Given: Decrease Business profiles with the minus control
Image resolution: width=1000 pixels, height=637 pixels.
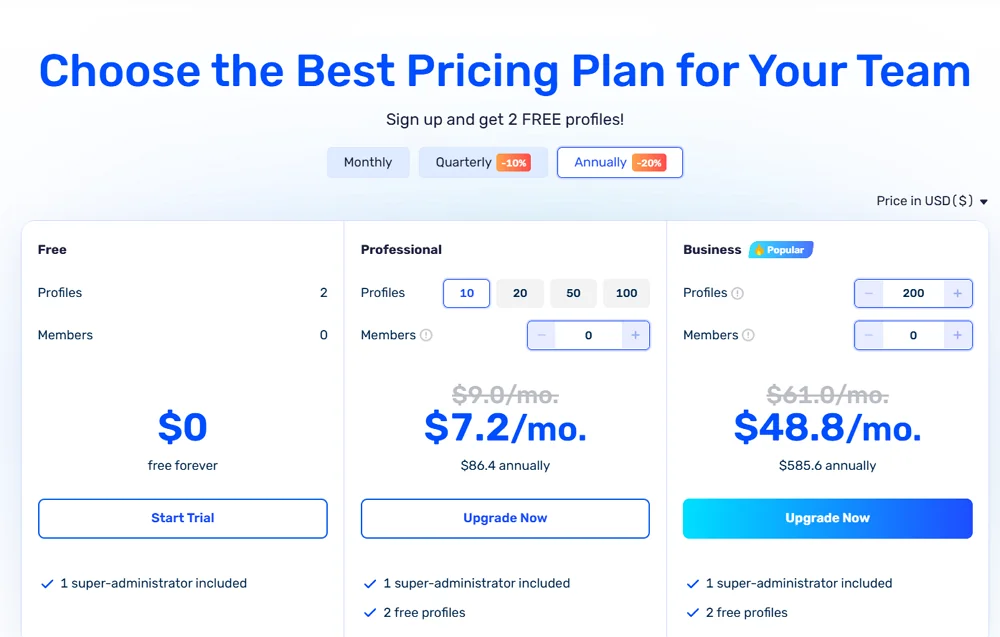Looking at the screenshot, I should point(869,293).
